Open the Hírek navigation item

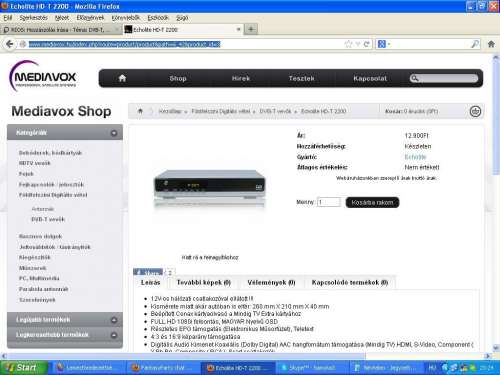coord(241,78)
